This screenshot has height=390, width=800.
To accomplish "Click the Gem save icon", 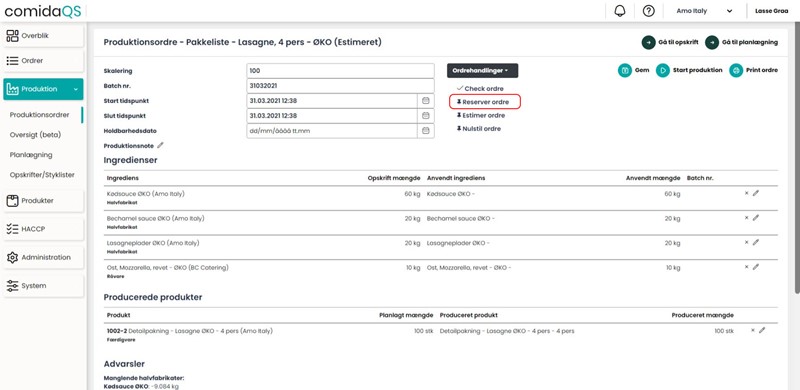I will pyautogui.click(x=624, y=70).
